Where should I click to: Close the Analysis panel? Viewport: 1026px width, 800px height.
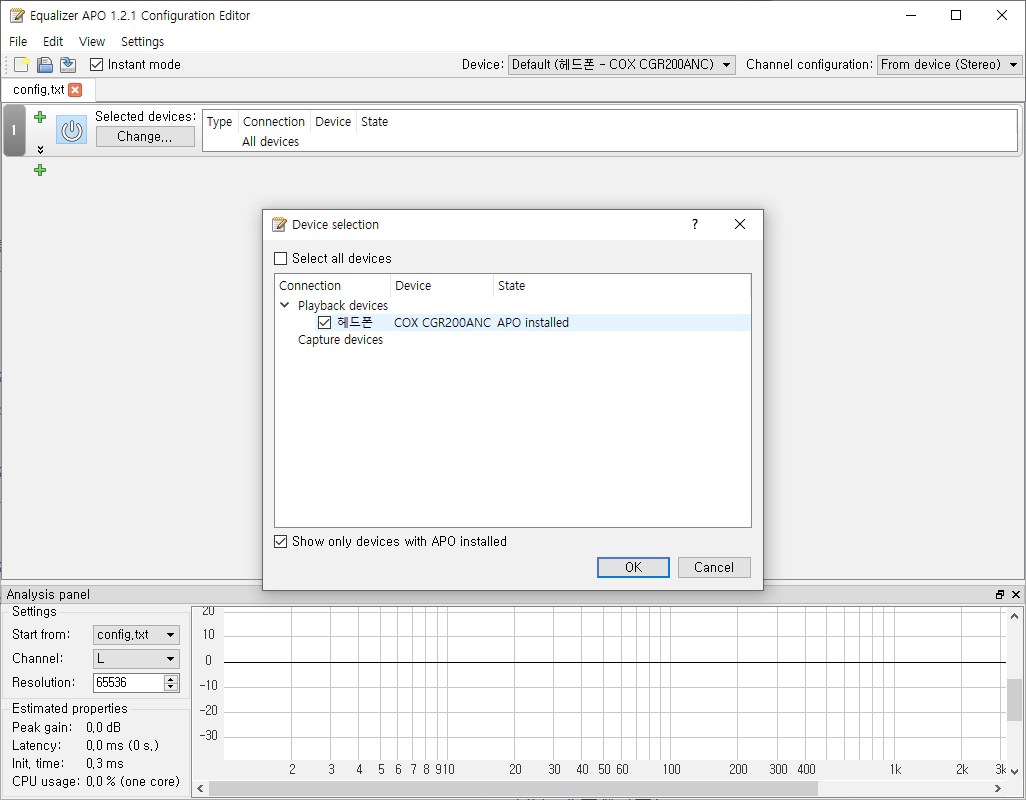pyautogui.click(x=1016, y=595)
